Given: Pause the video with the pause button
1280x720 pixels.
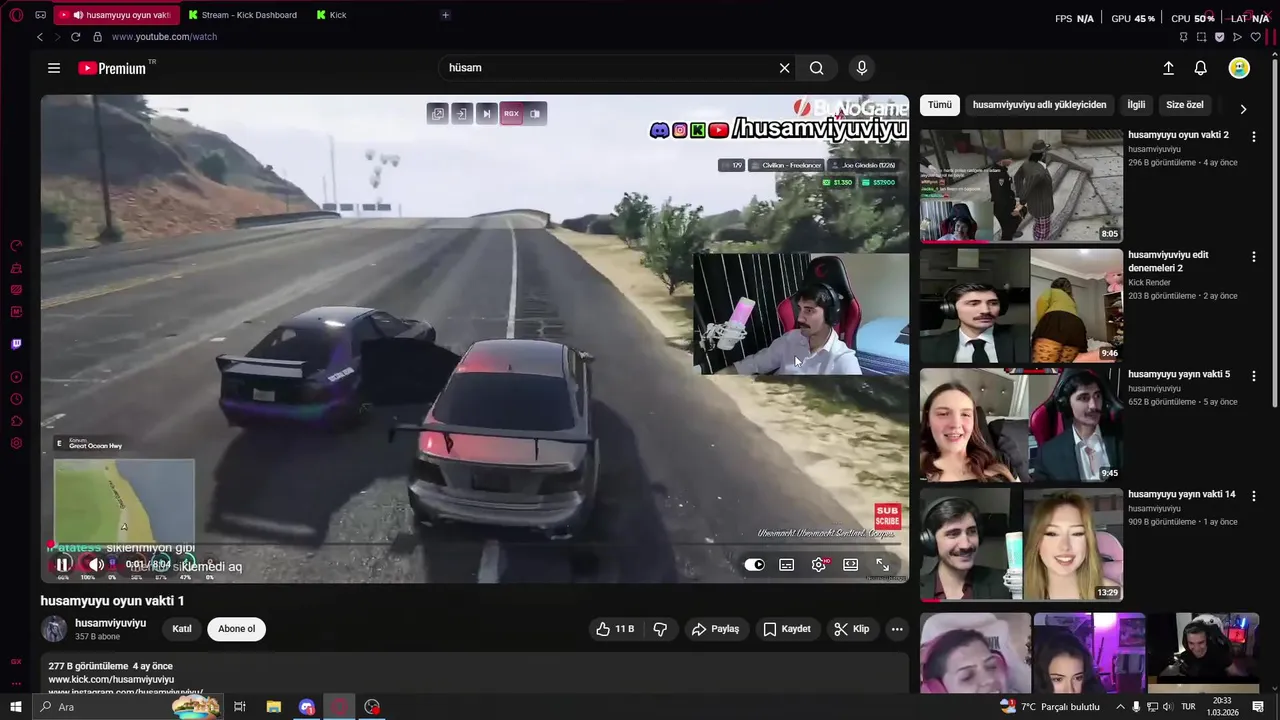Looking at the screenshot, I should click(62, 565).
